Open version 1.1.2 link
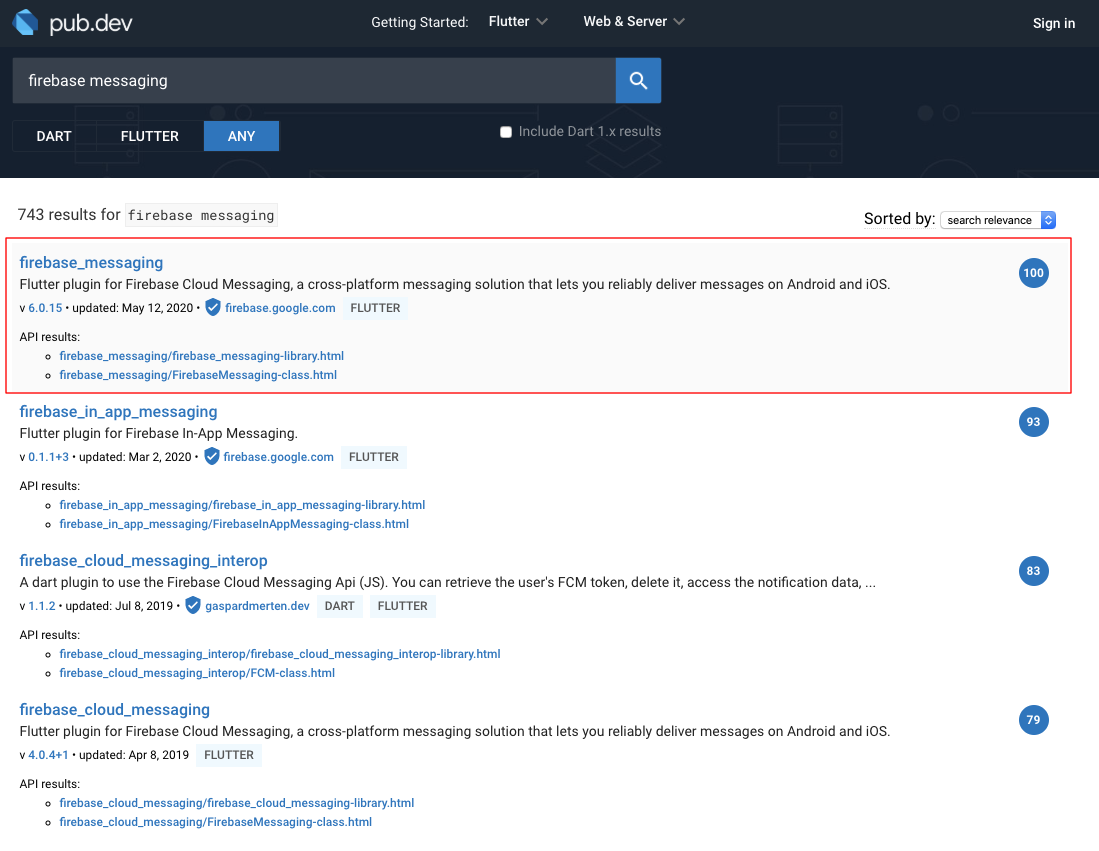Image resolution: width=1099 pixels, height=851 pixels. coord(41,606)
